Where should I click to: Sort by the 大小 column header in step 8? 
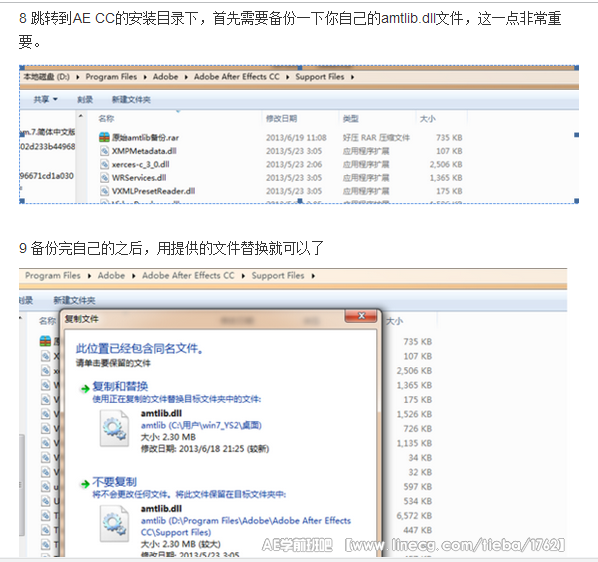(428, 119)
